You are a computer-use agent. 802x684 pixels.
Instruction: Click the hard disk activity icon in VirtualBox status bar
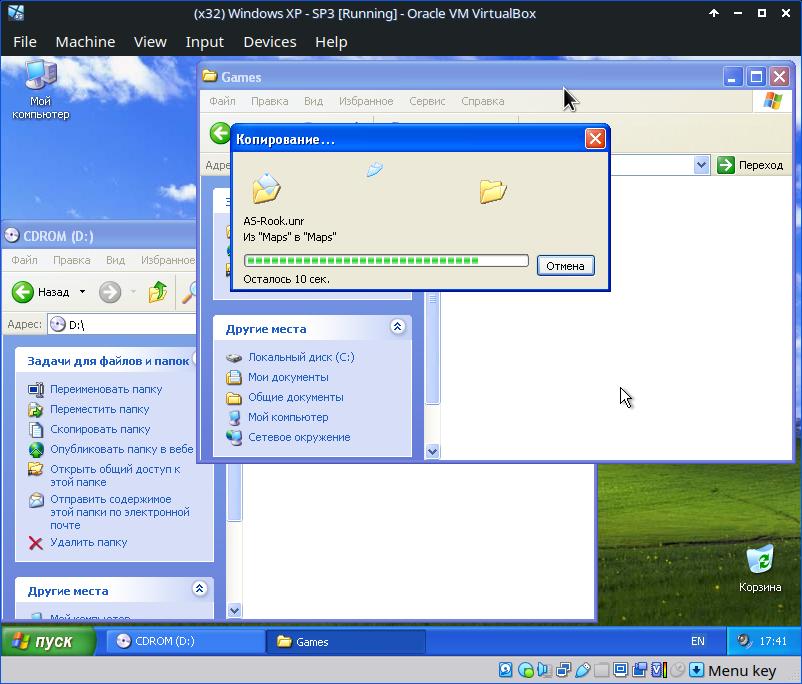coord(505,669)
